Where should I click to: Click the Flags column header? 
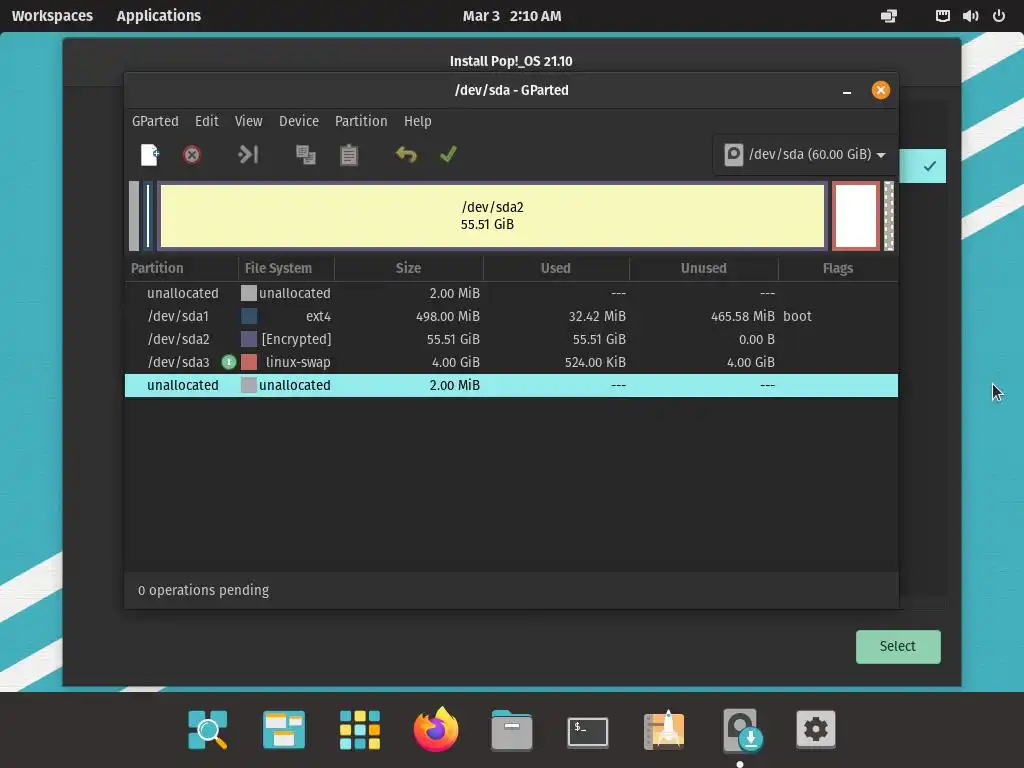(x=838, y=268)
